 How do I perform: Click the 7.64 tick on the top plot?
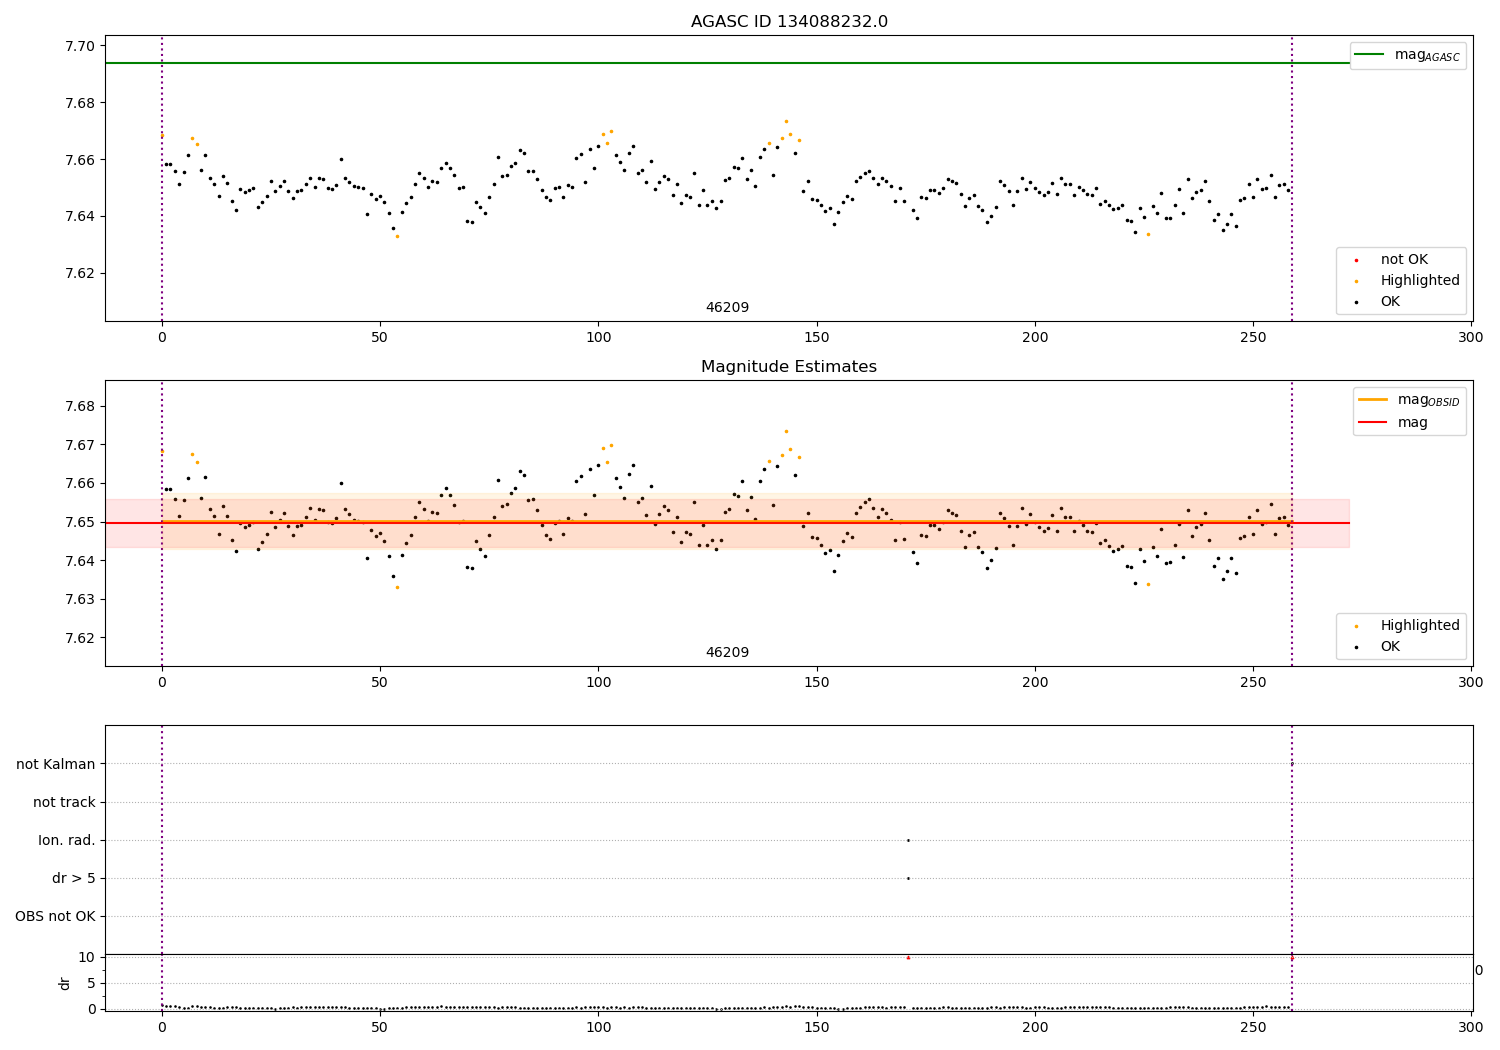pos(81,217)
